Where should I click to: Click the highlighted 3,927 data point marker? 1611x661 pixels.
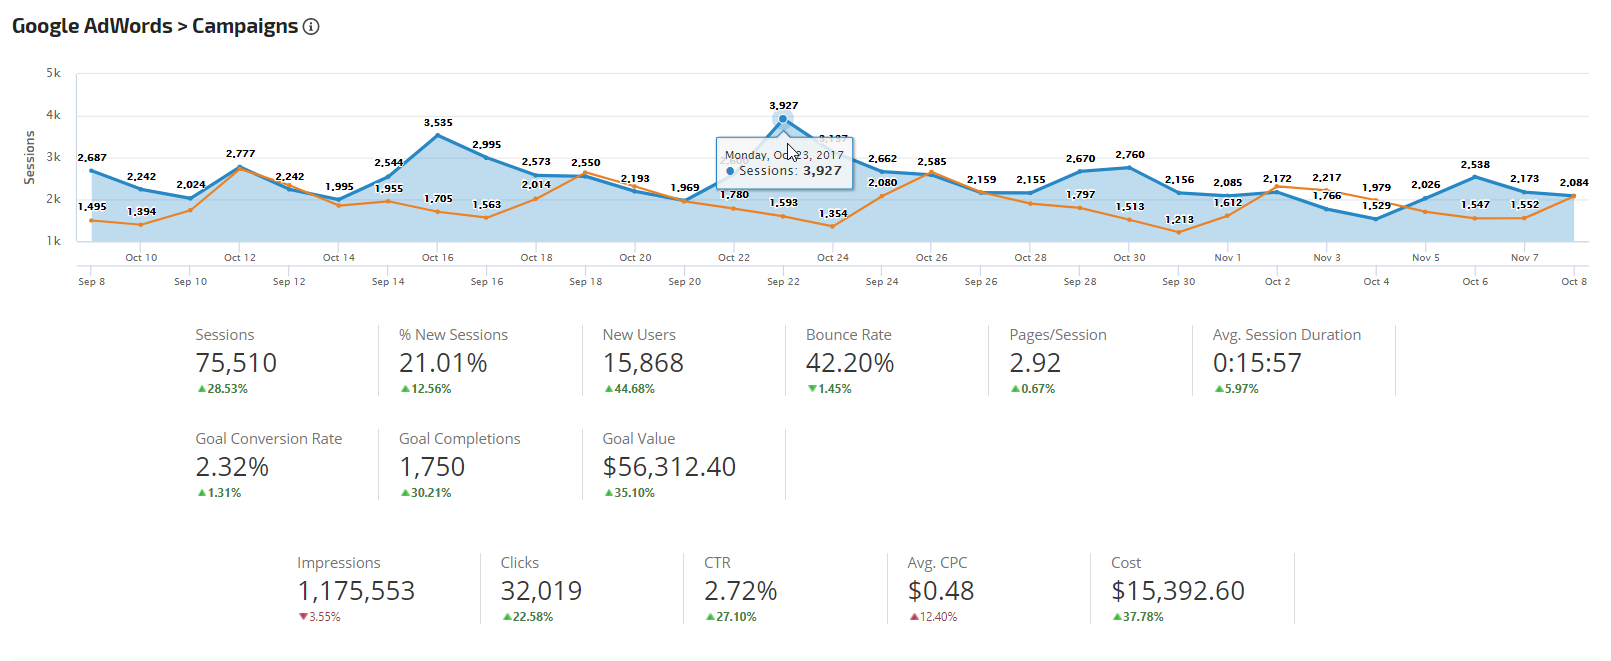coord(783,119)
